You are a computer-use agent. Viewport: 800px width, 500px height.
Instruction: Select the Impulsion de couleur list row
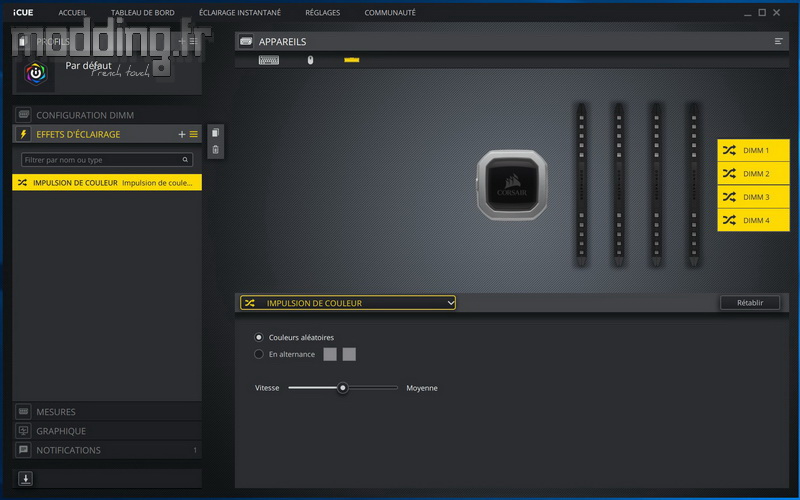tap(107, 183)
